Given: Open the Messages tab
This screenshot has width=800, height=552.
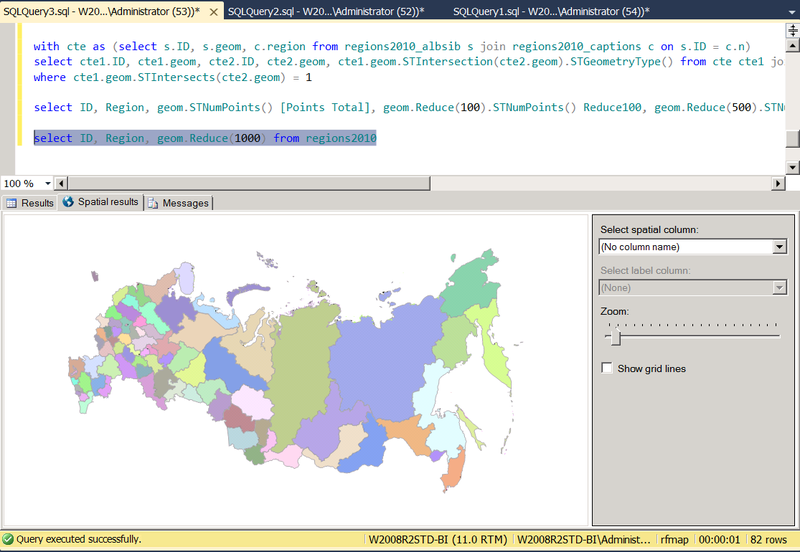Looking at the screenshot, I should tap(179, 203).
